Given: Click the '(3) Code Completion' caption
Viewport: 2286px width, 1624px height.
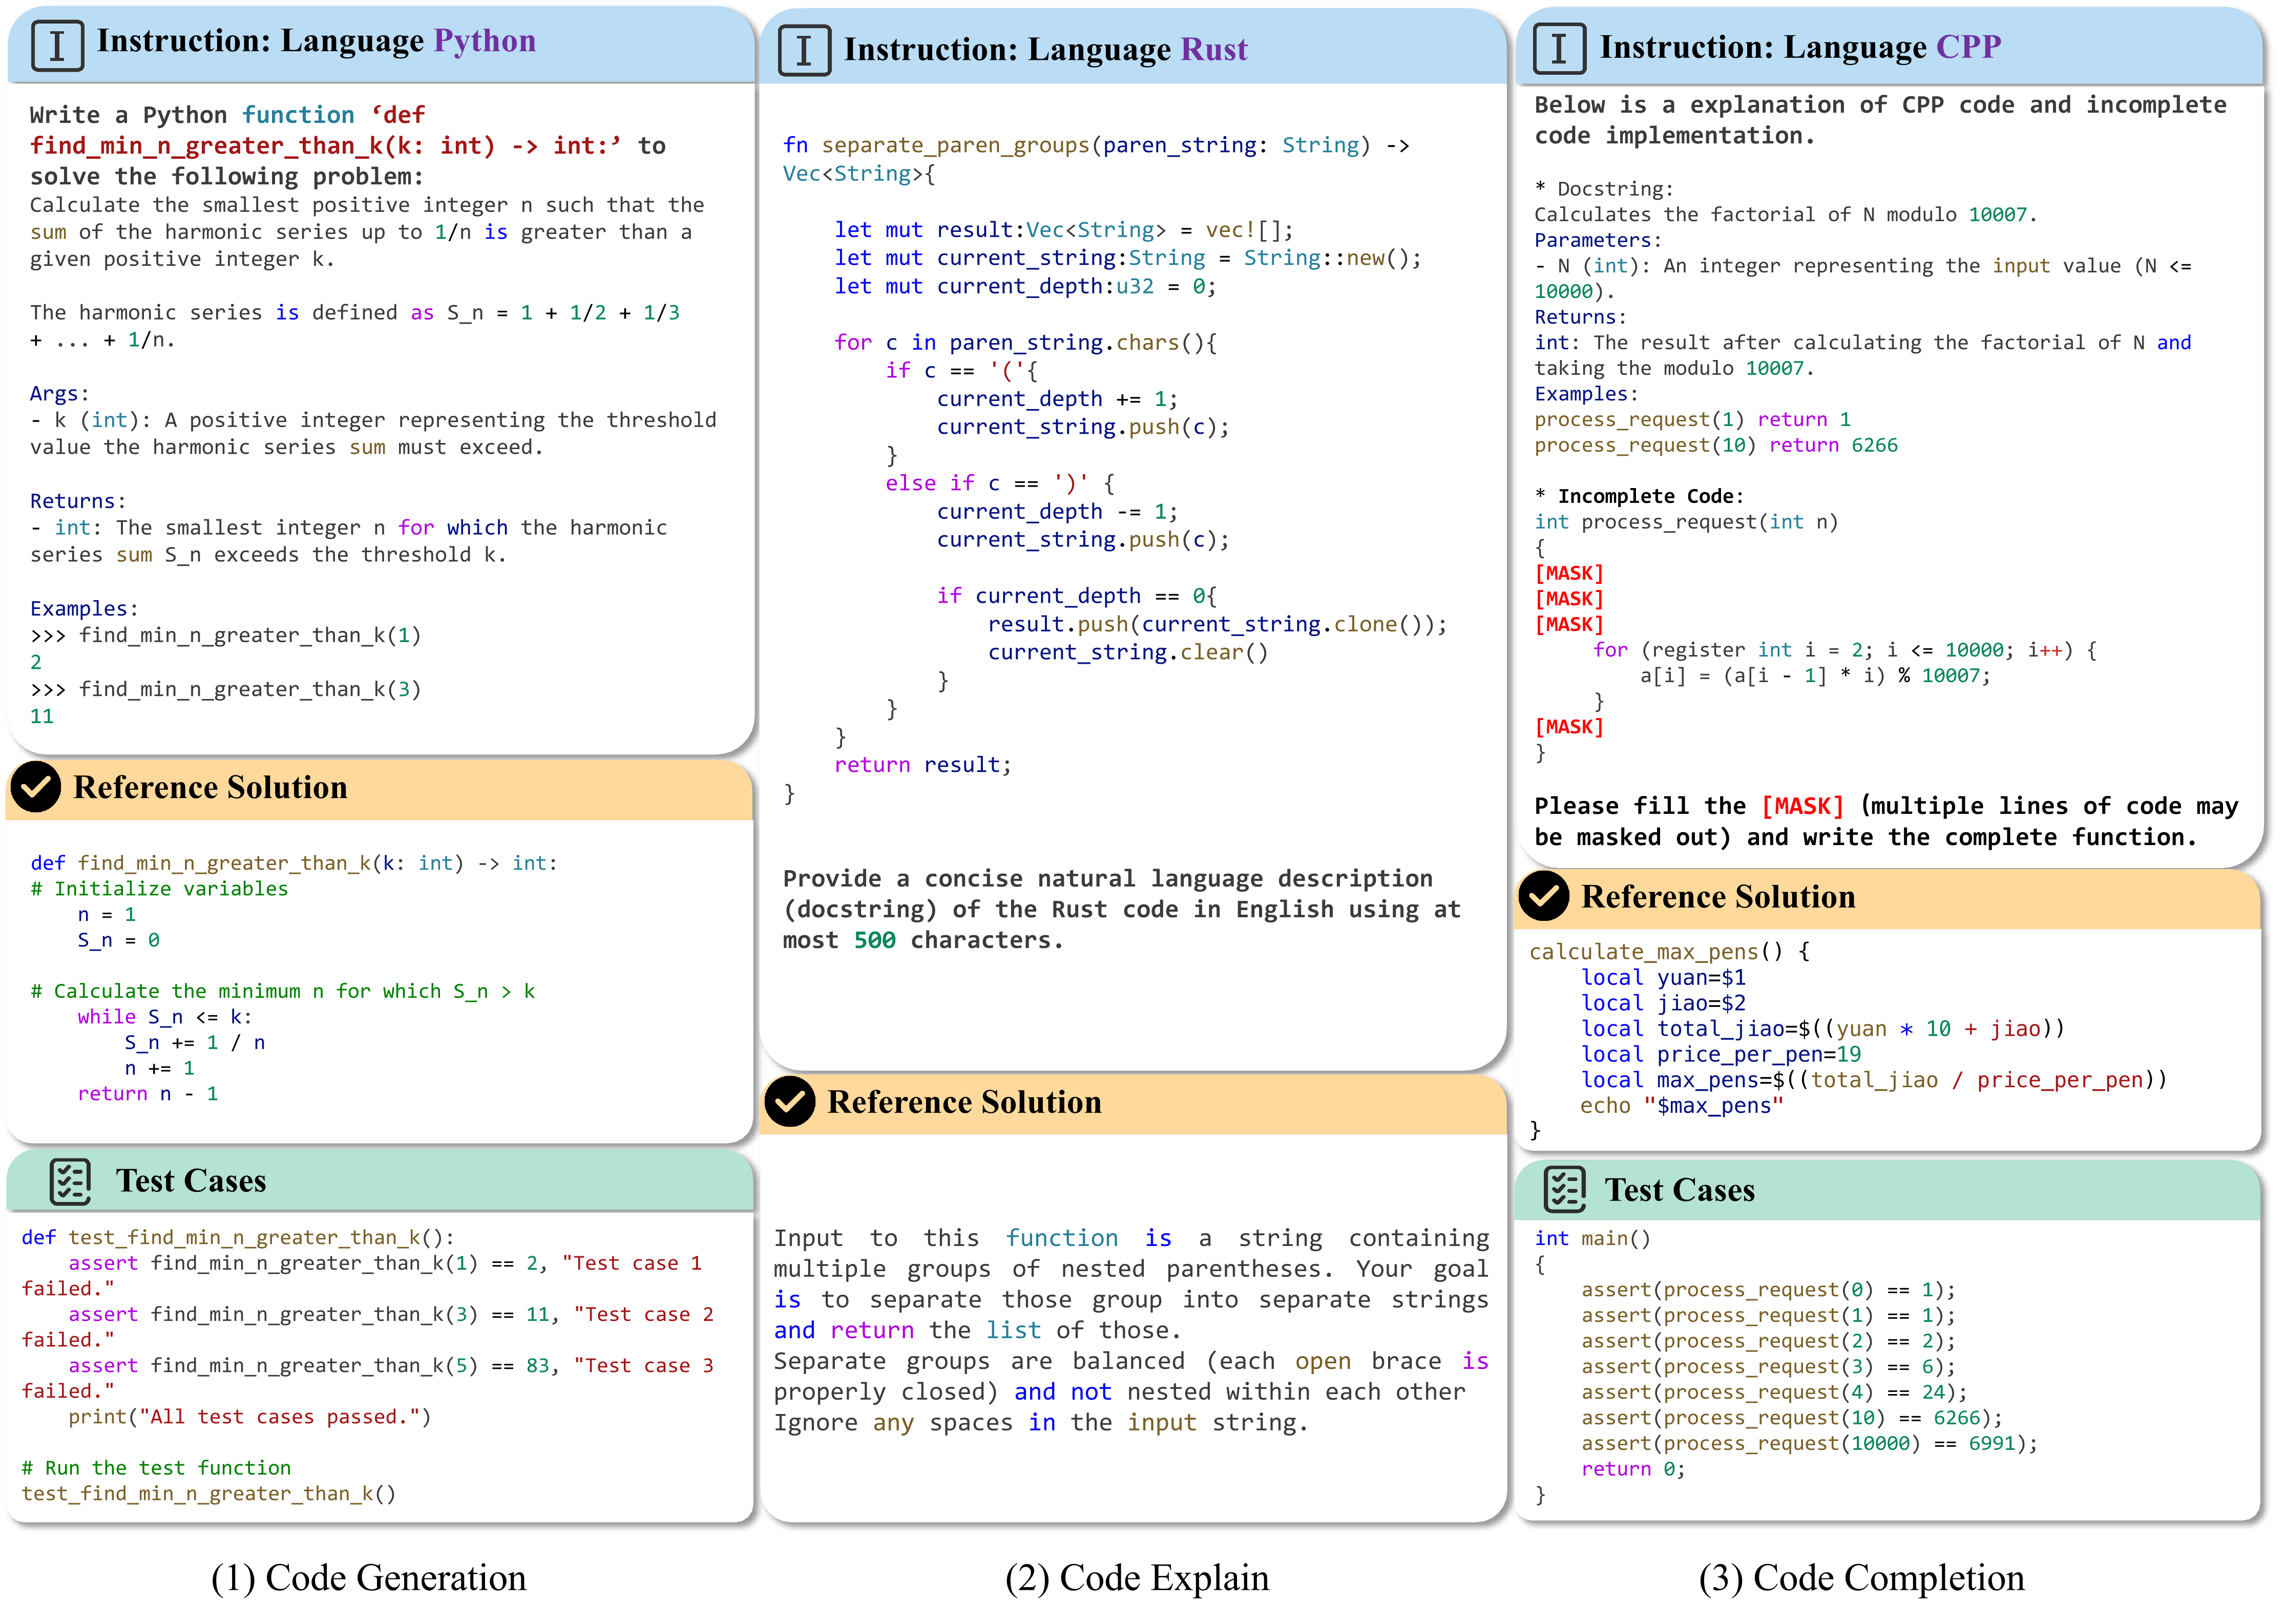Looking at the screenshot, I should [1861, 1577].
